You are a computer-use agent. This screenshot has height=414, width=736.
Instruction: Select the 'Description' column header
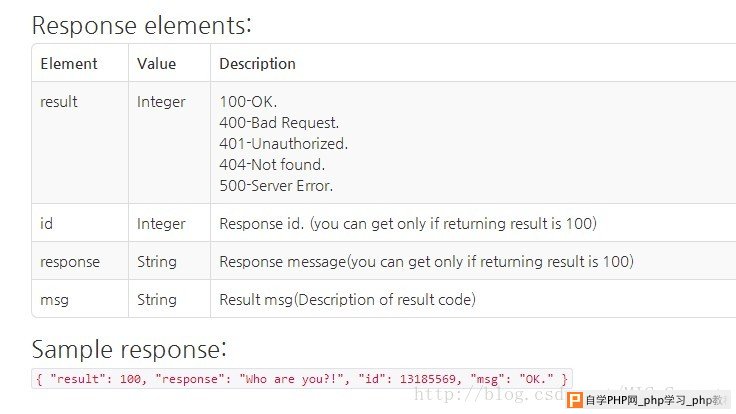pos(258,64)
